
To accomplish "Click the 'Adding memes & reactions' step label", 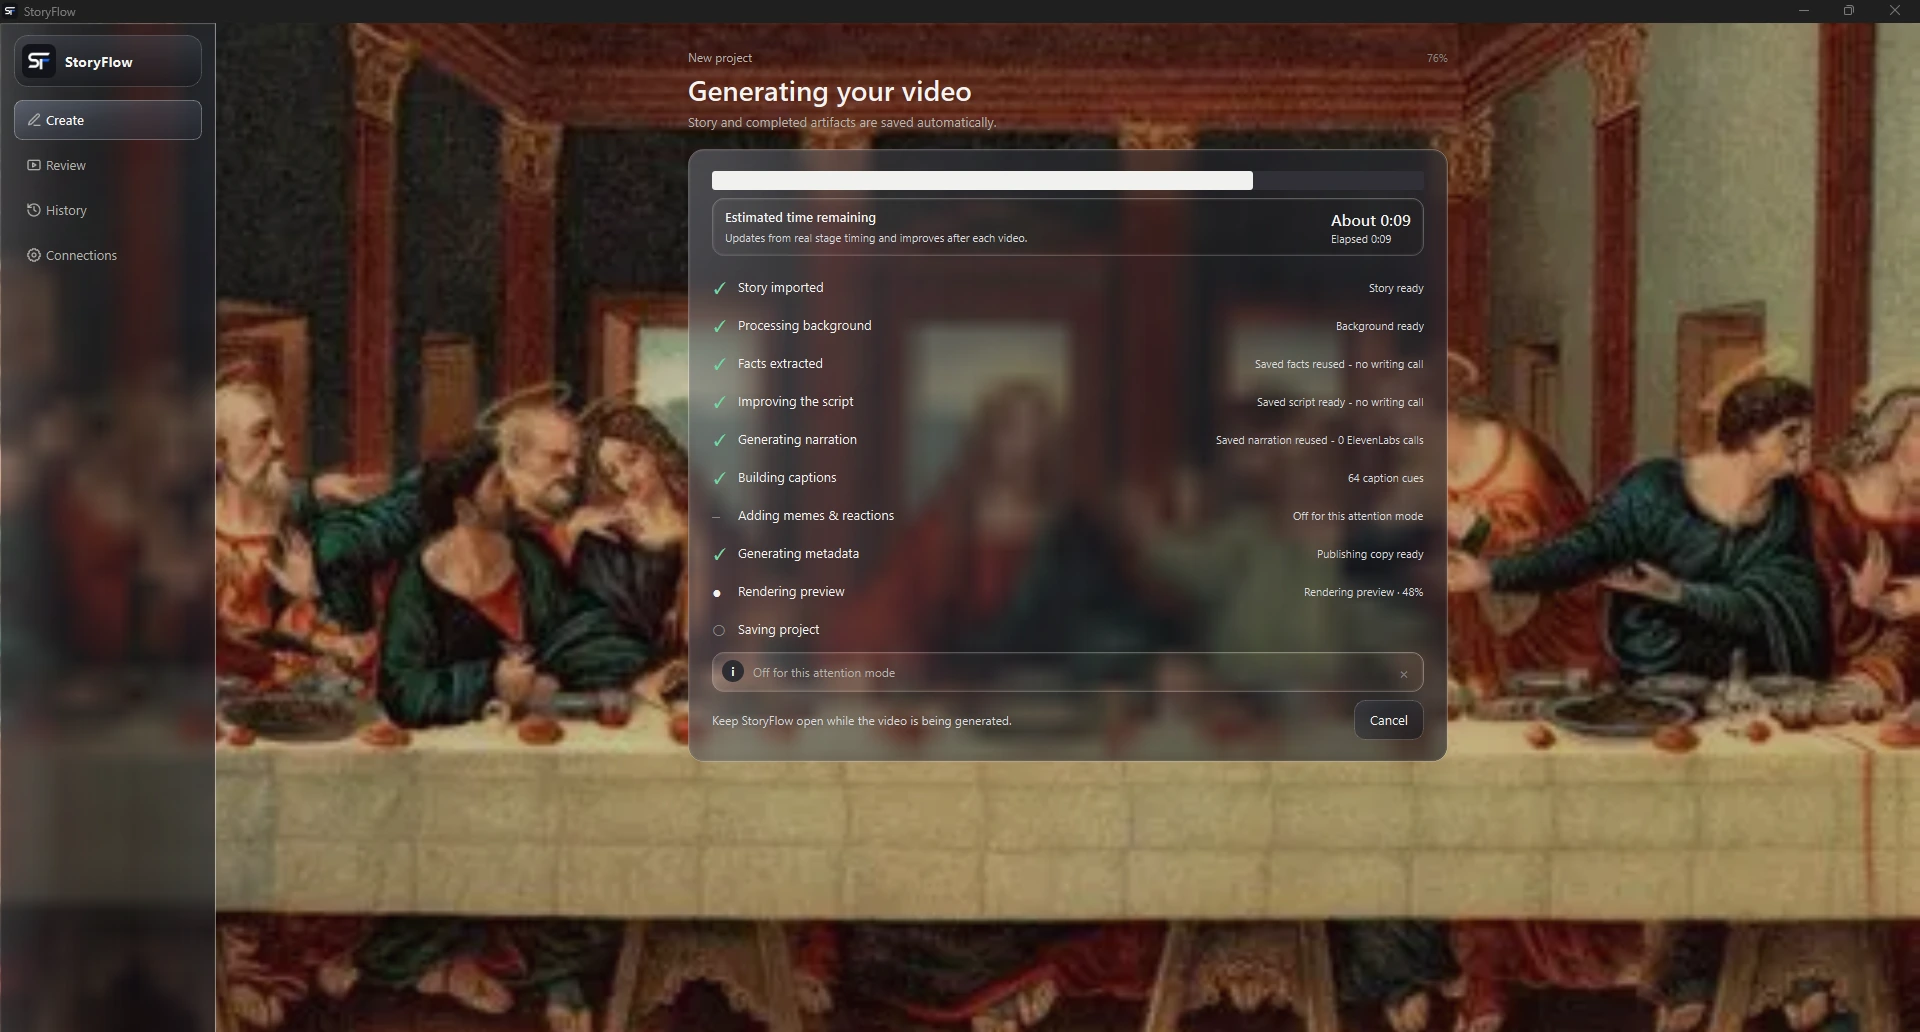I will coord(816,515).
